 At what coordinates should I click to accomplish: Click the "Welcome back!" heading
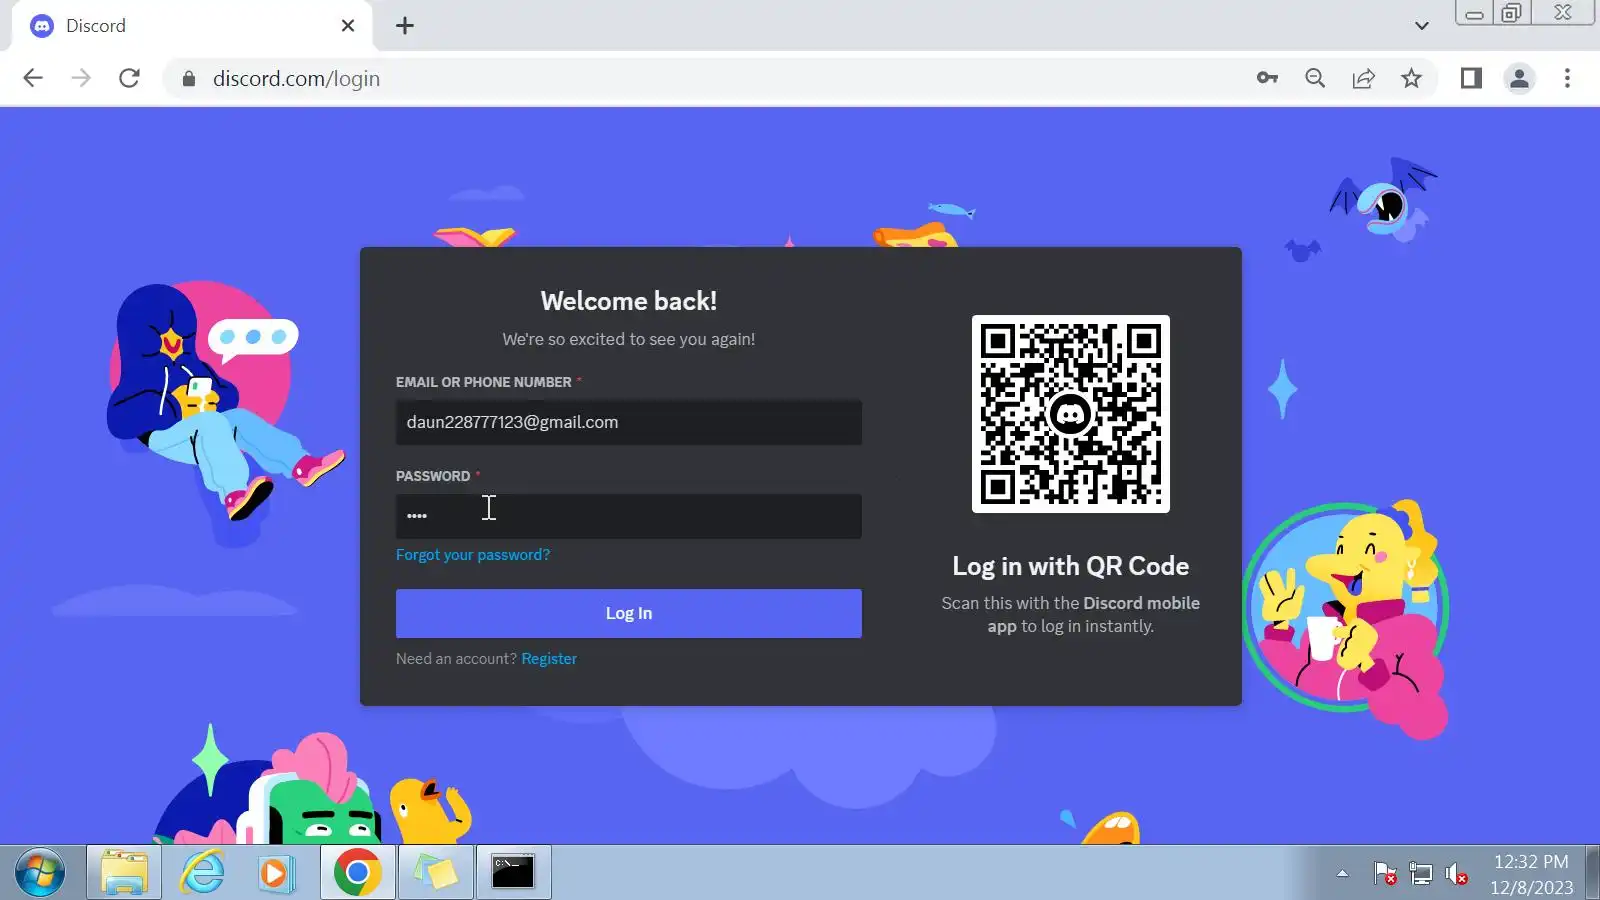628,301
